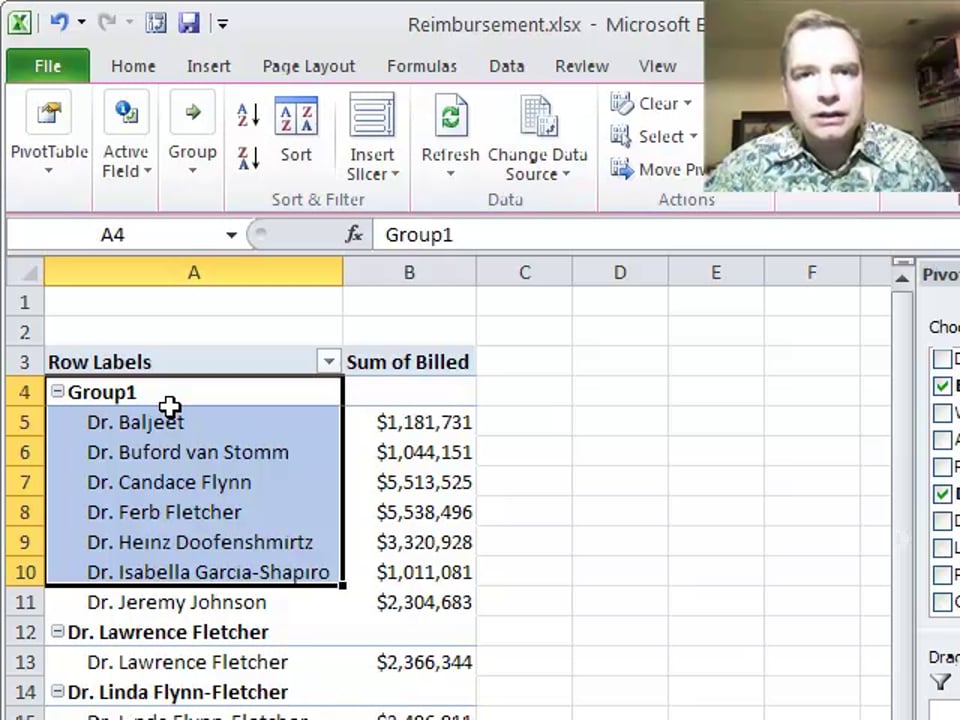Click the Move PivotTable icon
Image resolution: width=960 pixels, height=720 pixels.
pyautogui.click(x=621, y=168)
